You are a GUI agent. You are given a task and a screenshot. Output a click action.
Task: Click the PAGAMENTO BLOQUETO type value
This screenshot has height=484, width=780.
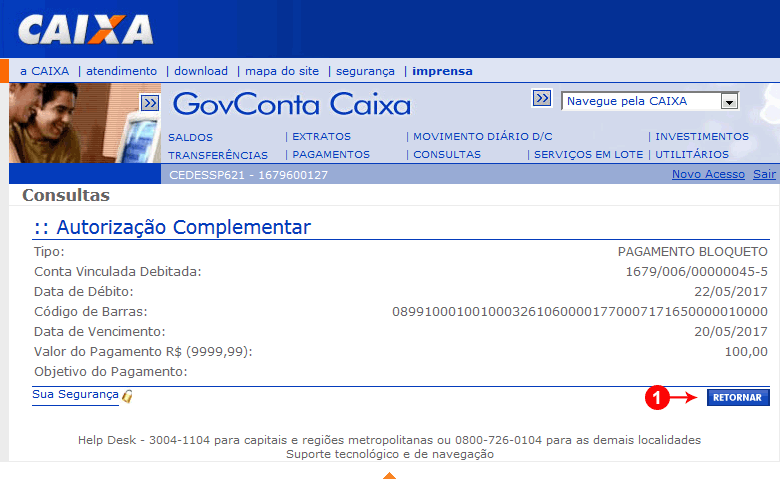click(x=692, y=252)
